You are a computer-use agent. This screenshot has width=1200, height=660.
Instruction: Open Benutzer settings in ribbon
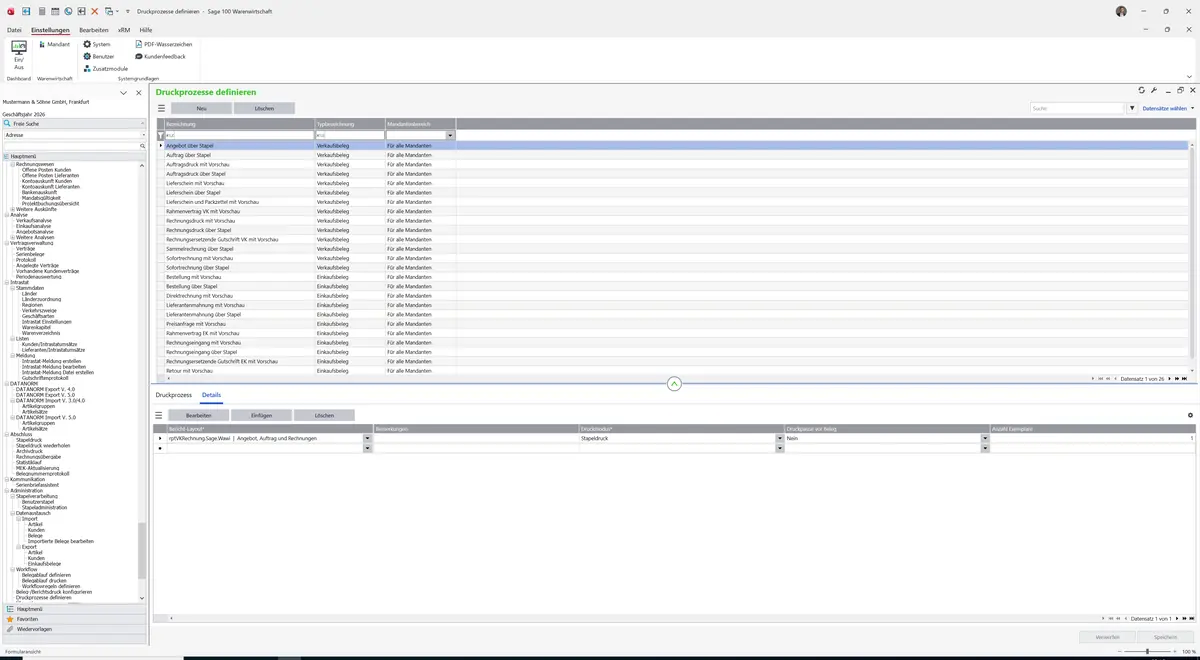click(99, 56)
